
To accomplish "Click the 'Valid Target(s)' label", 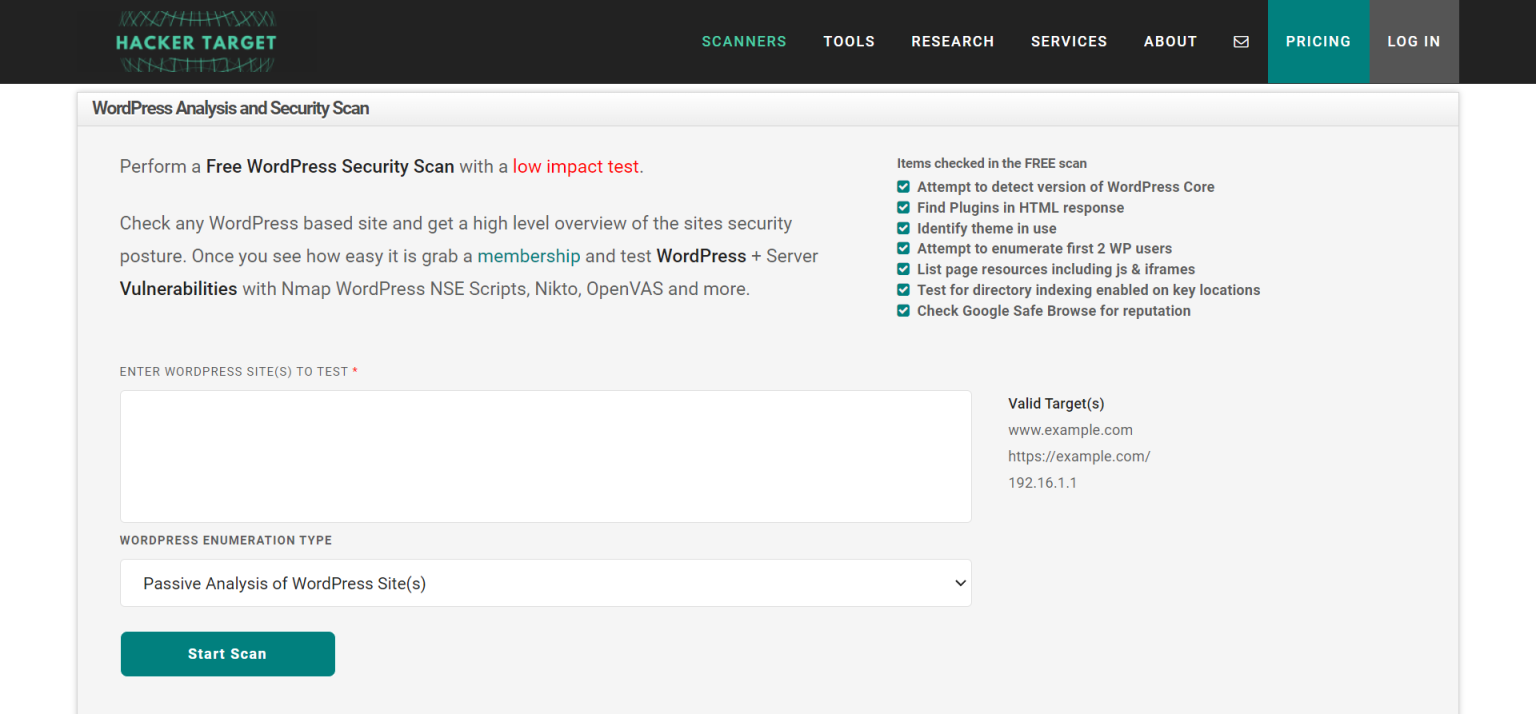I will (1056, 404).
